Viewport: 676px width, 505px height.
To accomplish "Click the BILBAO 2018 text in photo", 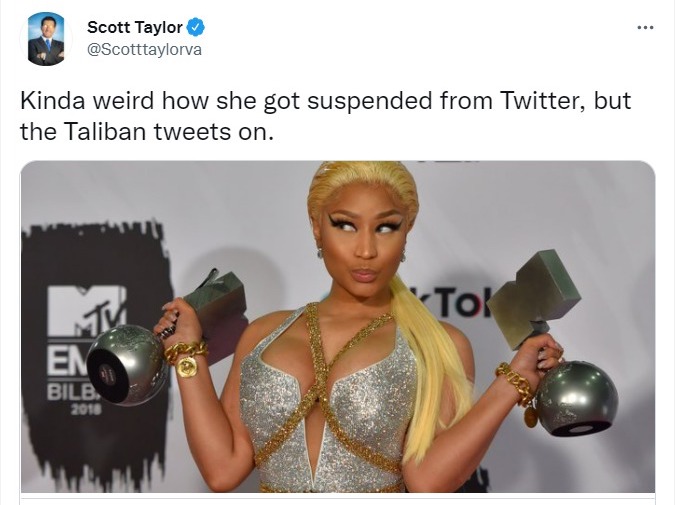I will [x=74, y=400].
